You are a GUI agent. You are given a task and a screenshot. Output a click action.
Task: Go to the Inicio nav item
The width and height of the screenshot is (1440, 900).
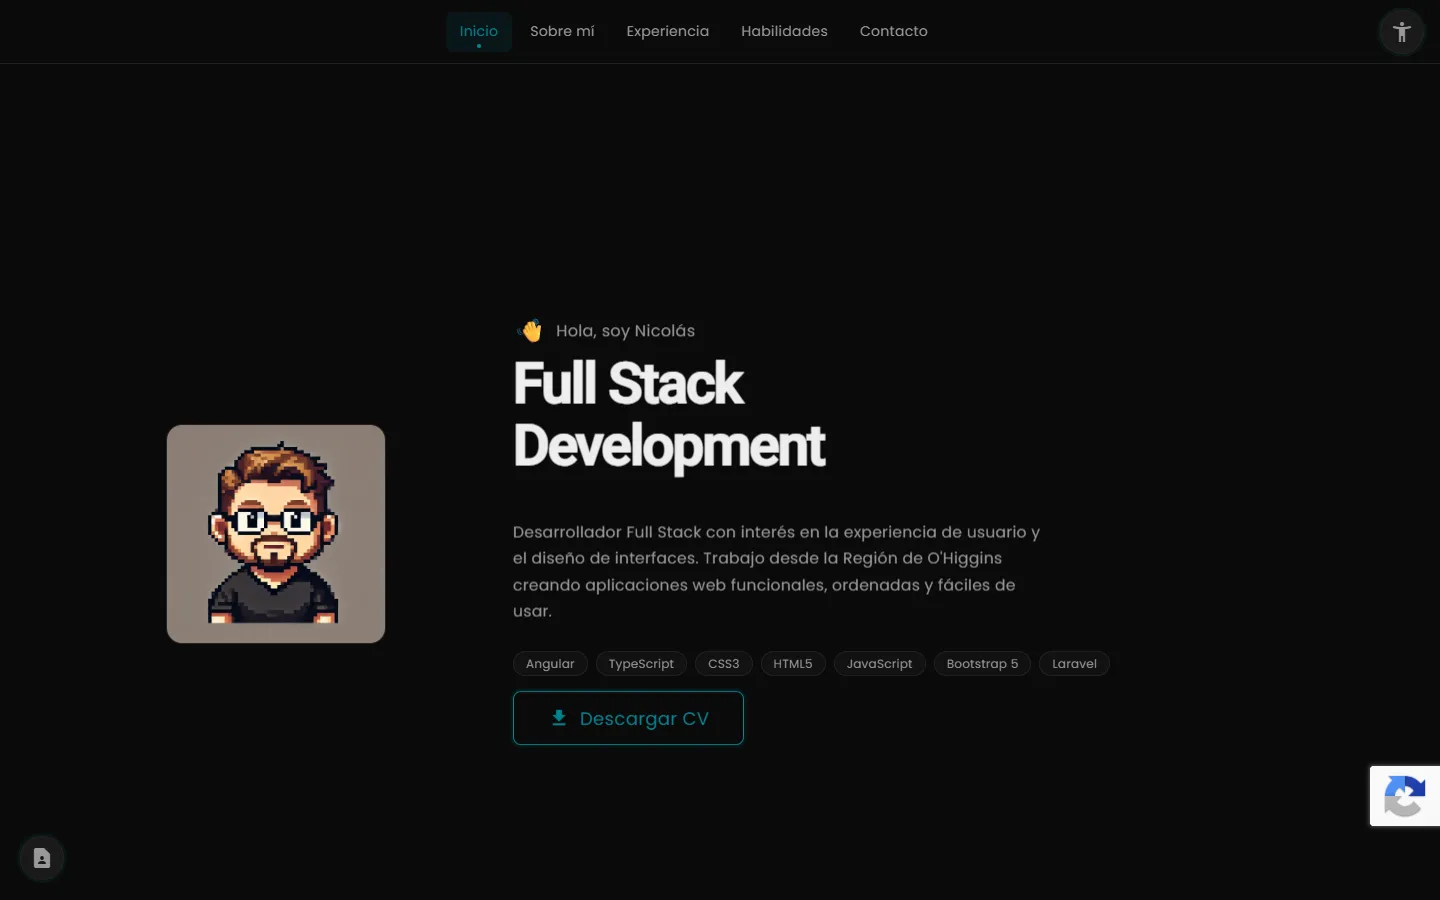(x=479, y=32)
